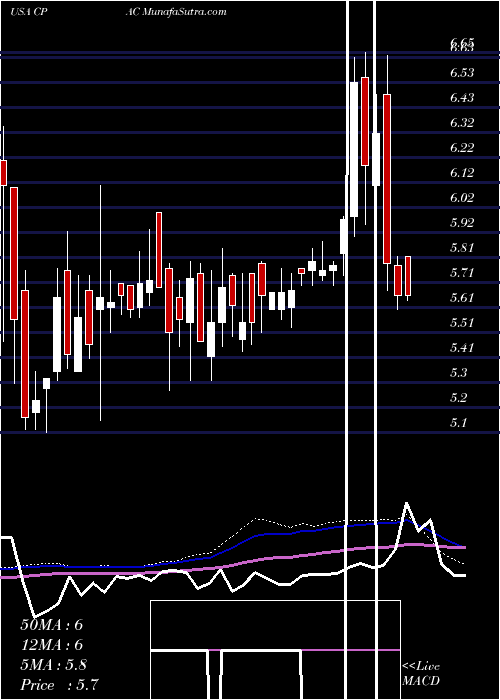Click the '12MA : 6' indicator text
Image resolution: width=500 pixels, height=700 pixels.
(x=52, y=645)
